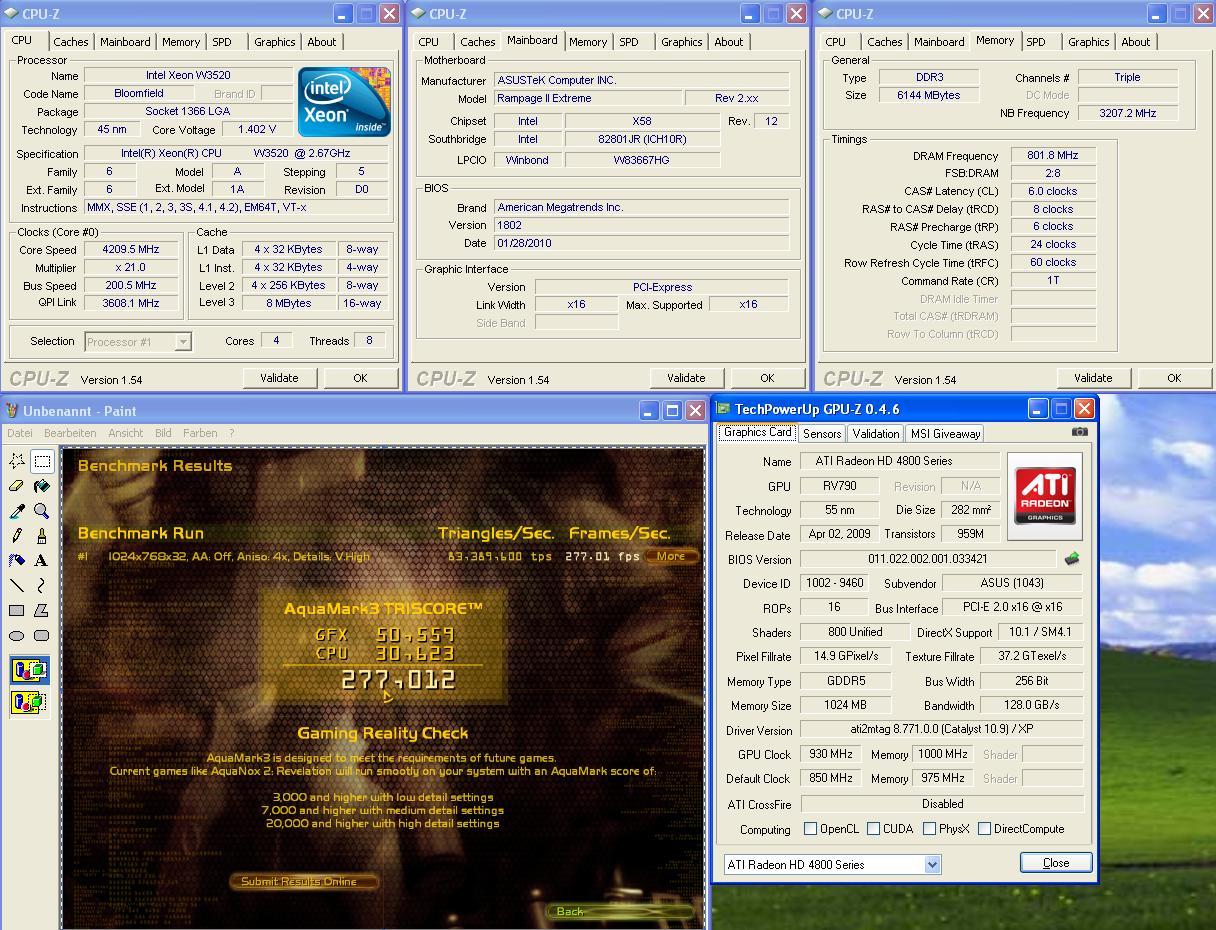Select the Airbrush spray tool
1216x930 pixels.
click(x=17, y=561)
